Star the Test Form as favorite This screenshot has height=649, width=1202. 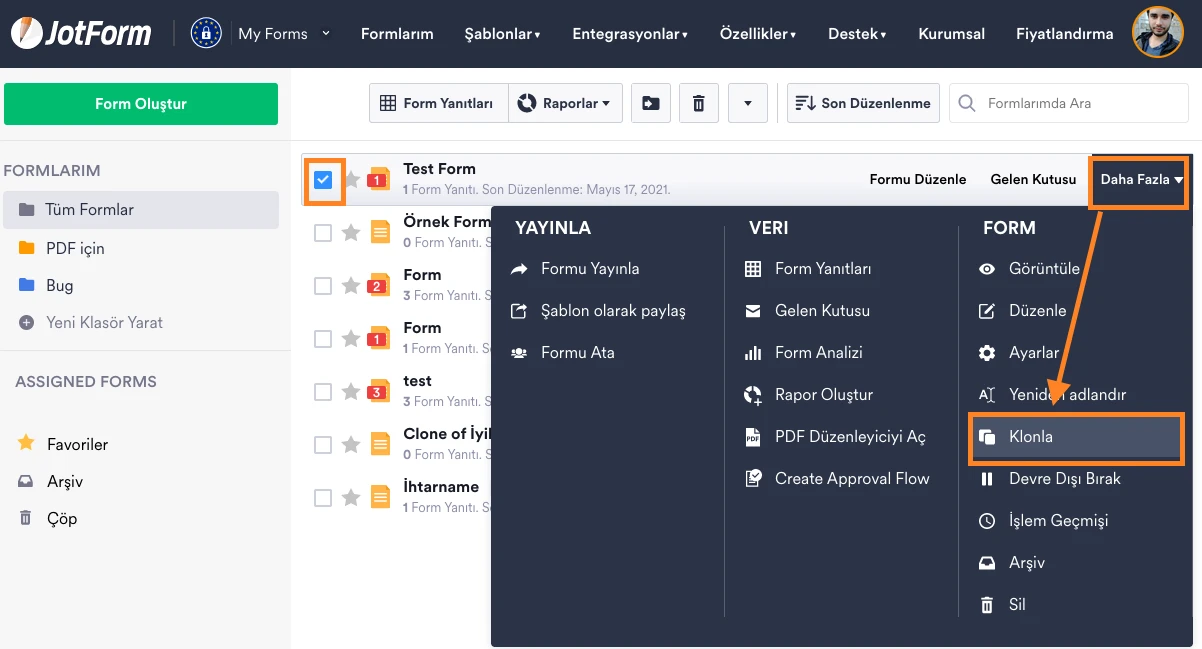[351, 180]
